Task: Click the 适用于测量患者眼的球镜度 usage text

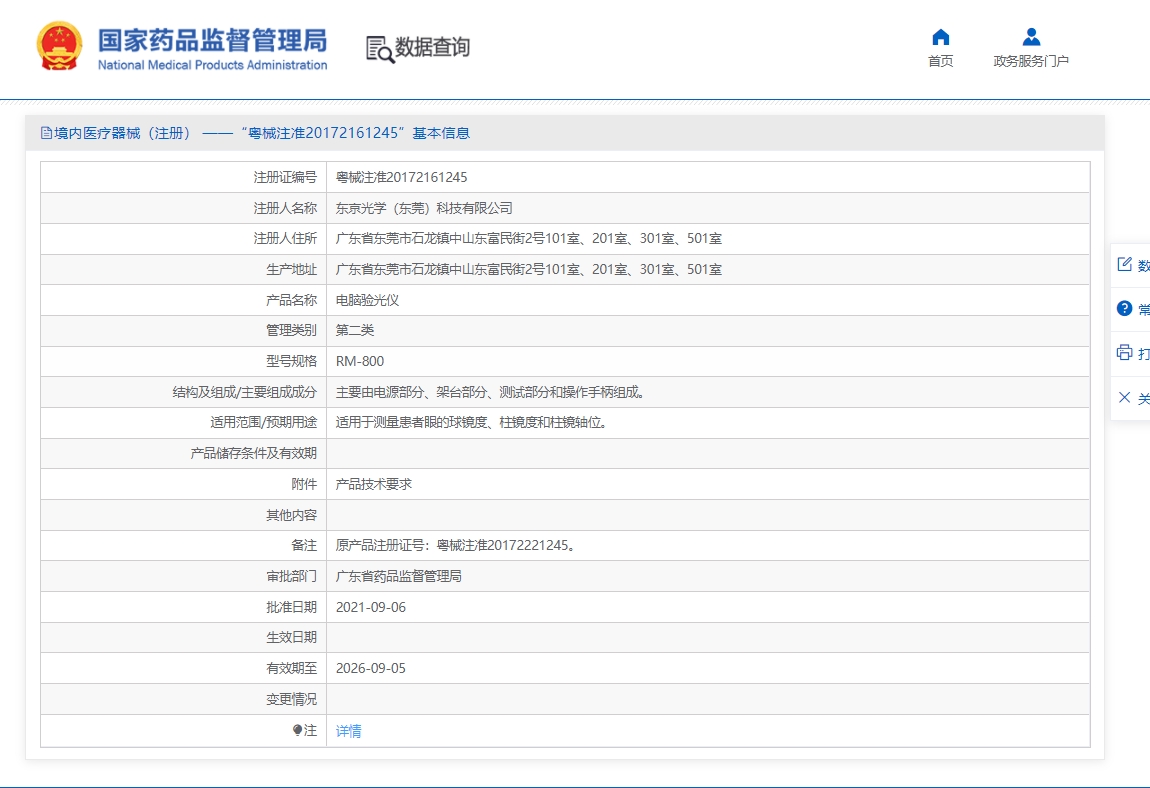Action: tap(472, 423)
